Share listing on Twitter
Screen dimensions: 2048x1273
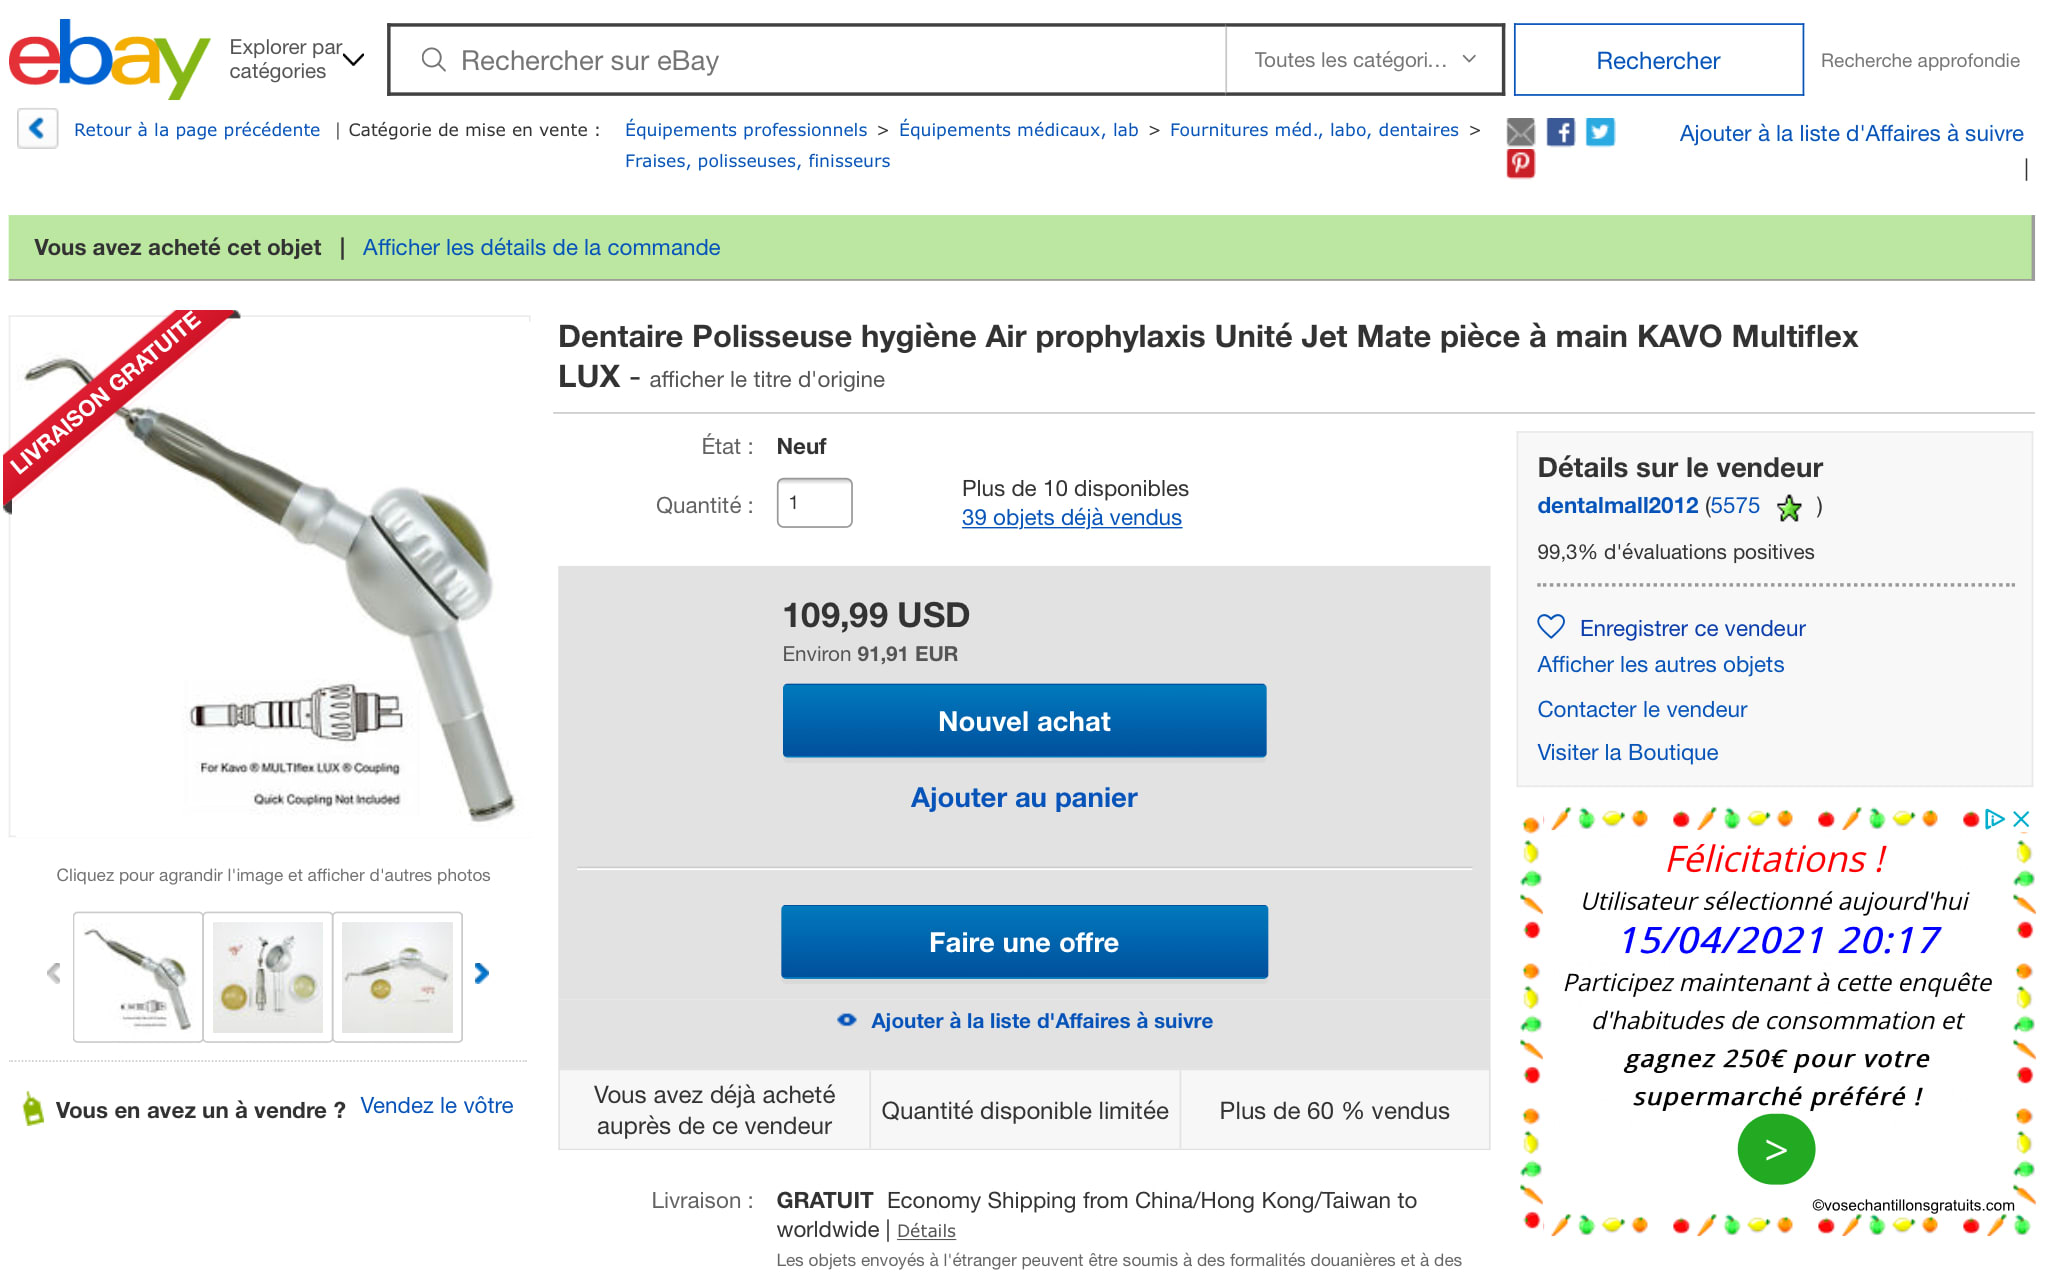pyautogui.click(x=1600, y=132)
